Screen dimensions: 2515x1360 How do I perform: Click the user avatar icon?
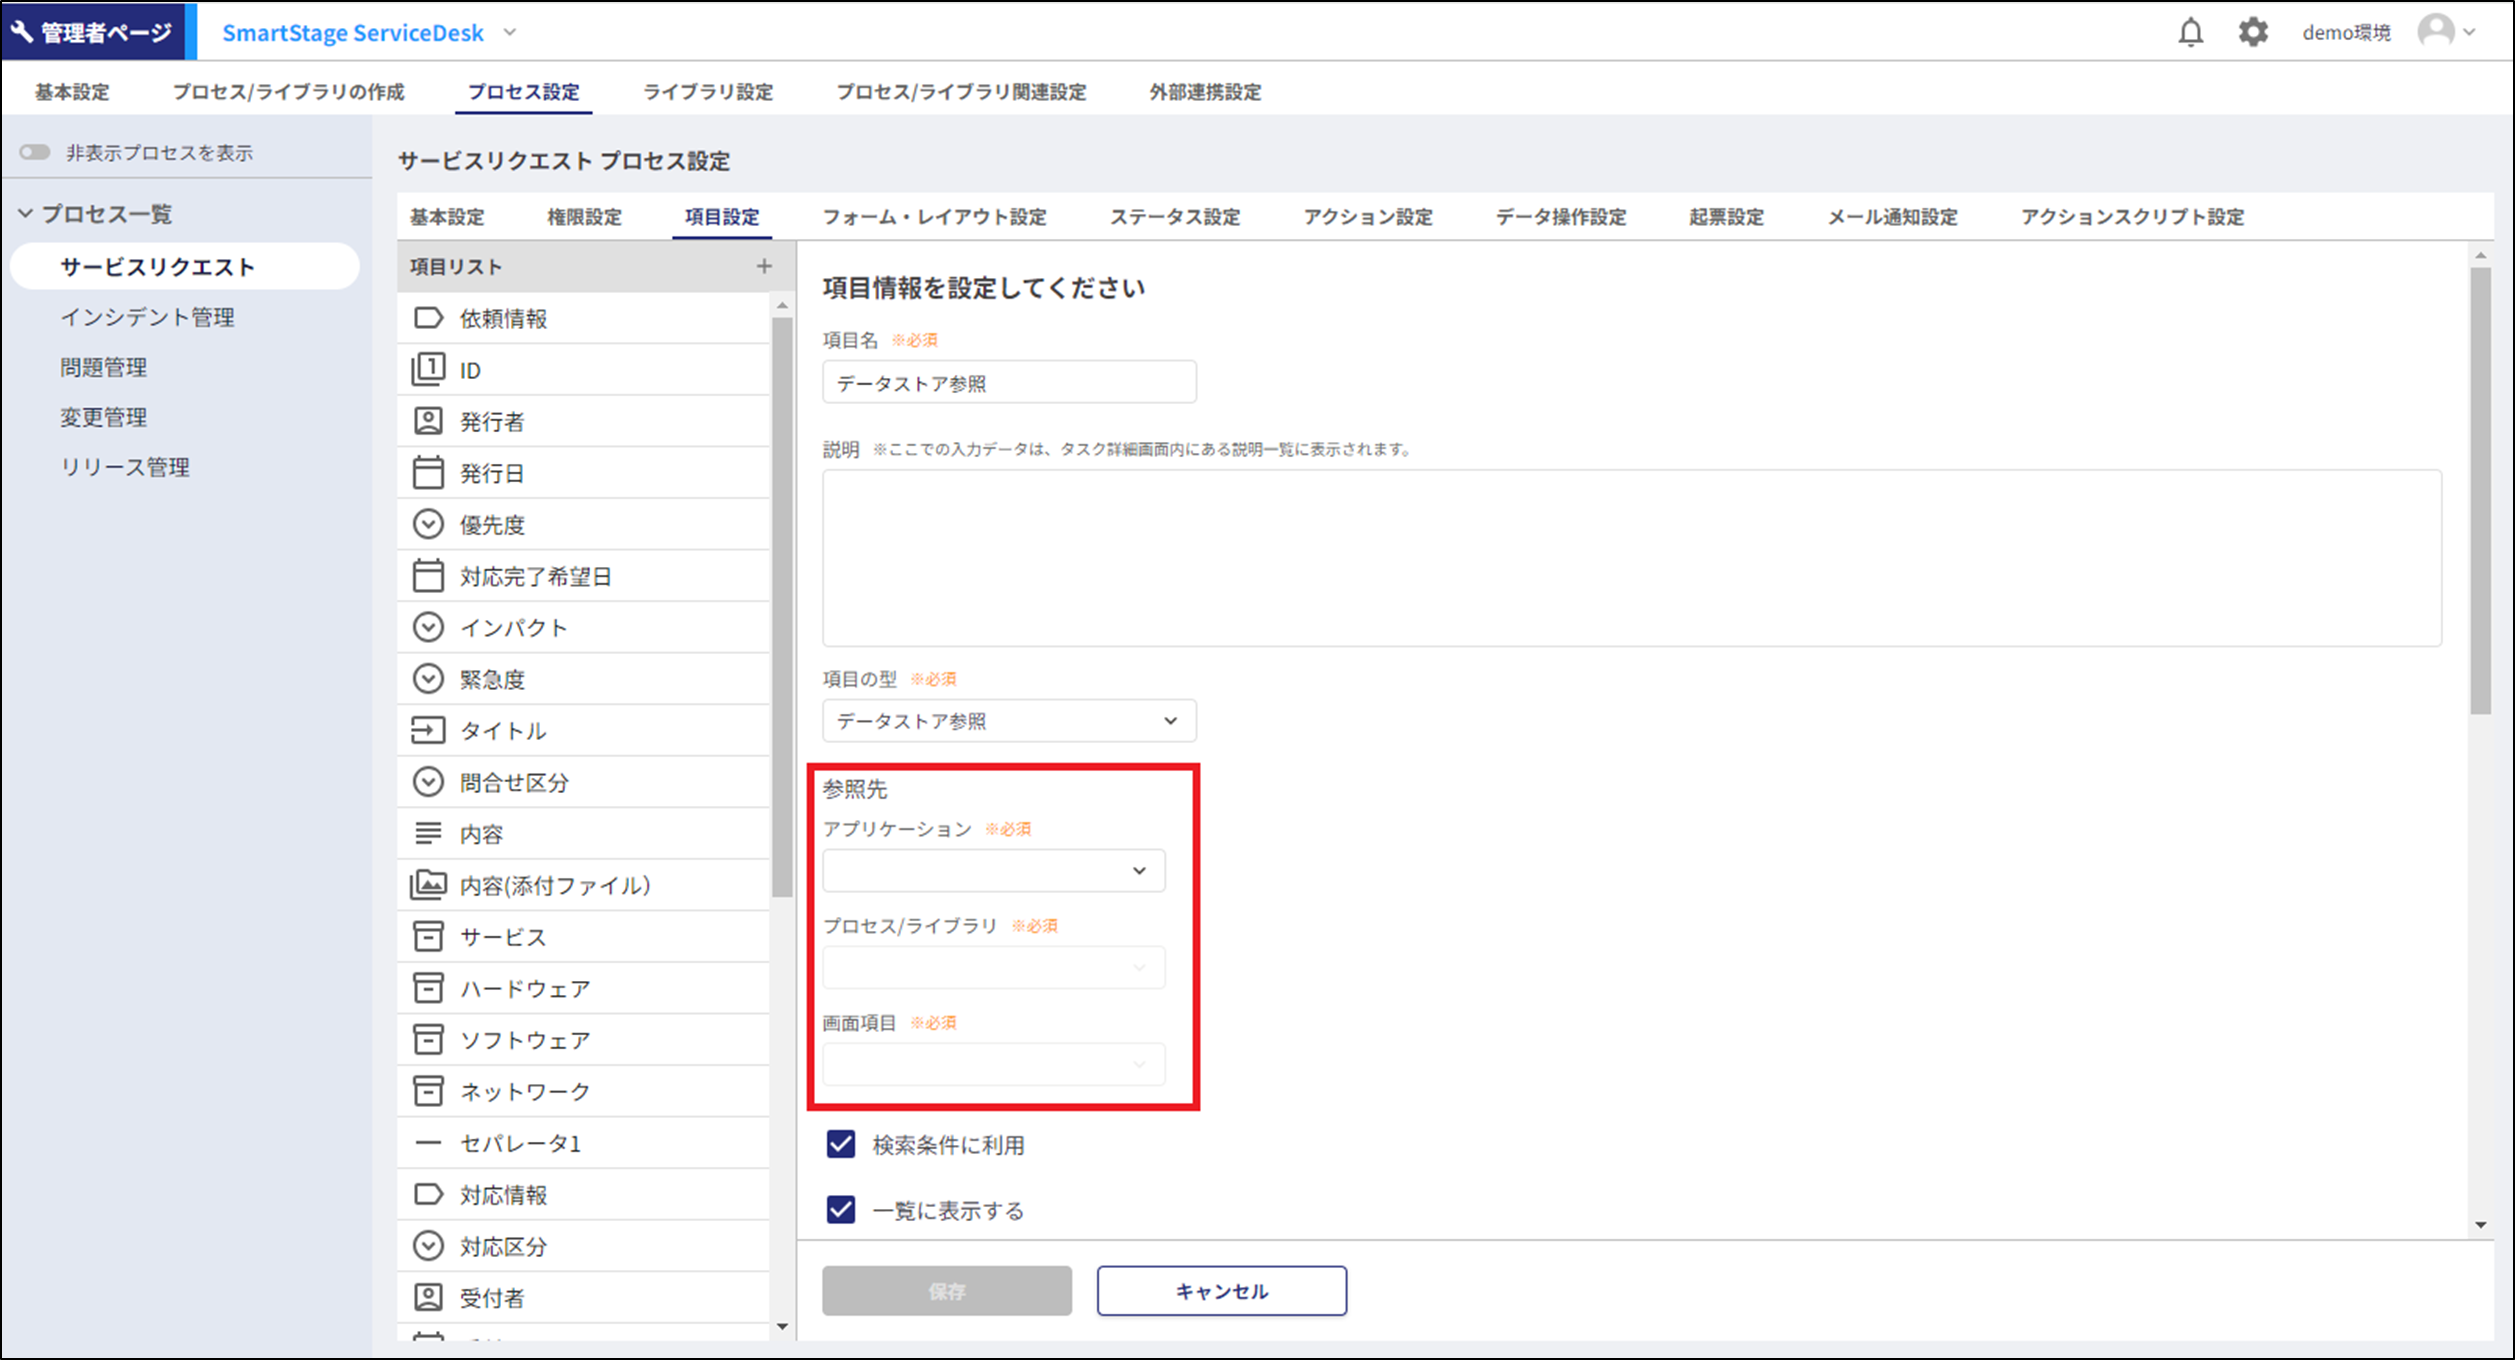click(2435, 31)
